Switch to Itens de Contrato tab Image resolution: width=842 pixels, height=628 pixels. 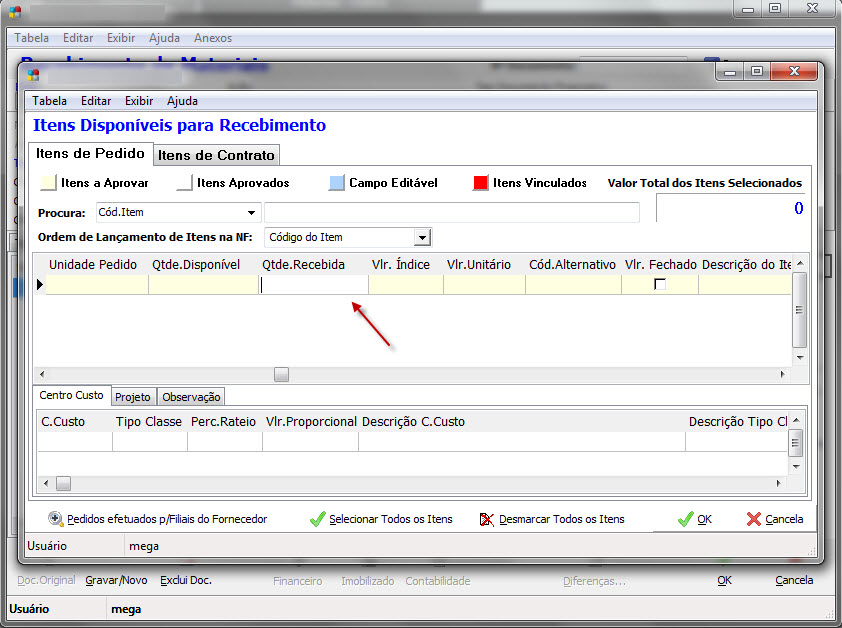216,155
